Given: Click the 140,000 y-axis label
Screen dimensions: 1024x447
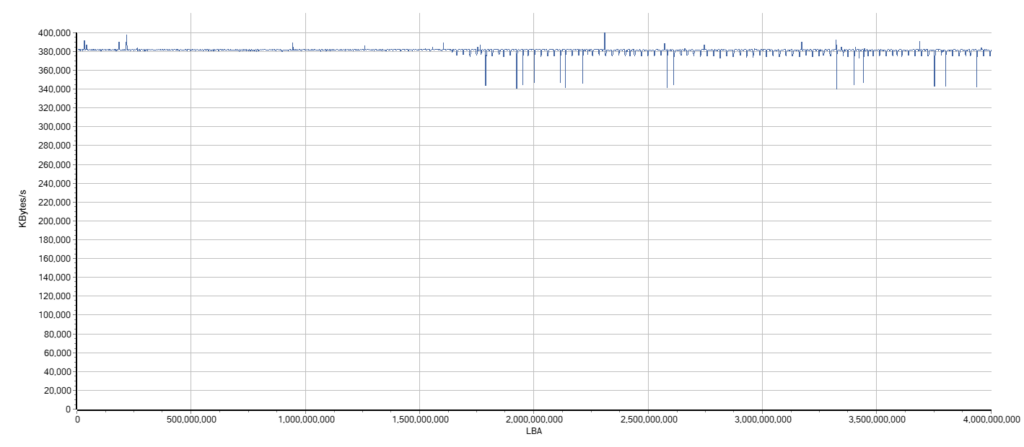Looking at the screenshot, I should 56,278.
